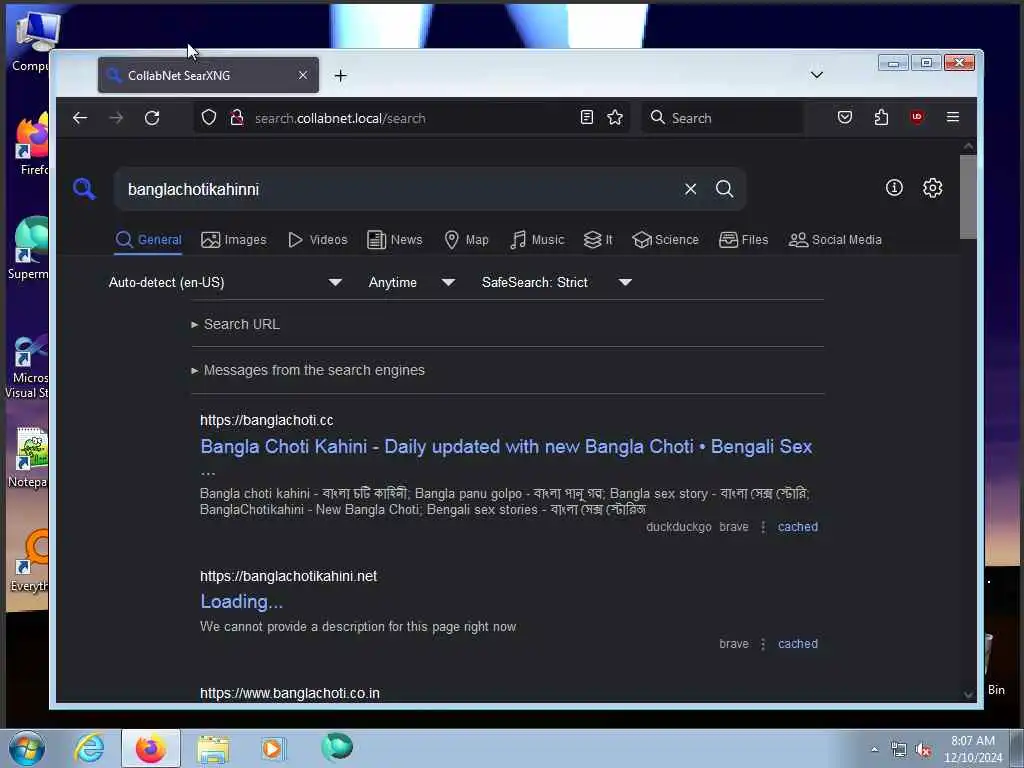Close the CollabNet SearXNG tab
The image size is (1024, 768).
point(303,76)
